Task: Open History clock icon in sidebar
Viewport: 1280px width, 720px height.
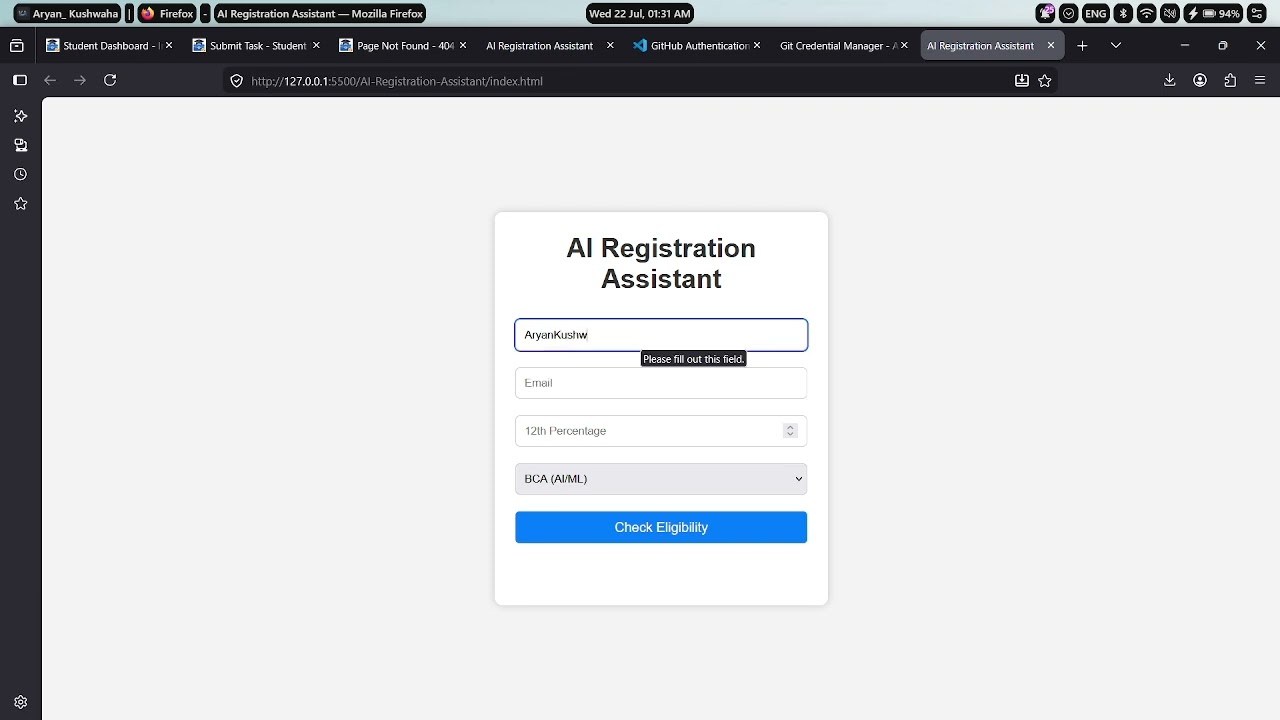Action: click(20, 174)
